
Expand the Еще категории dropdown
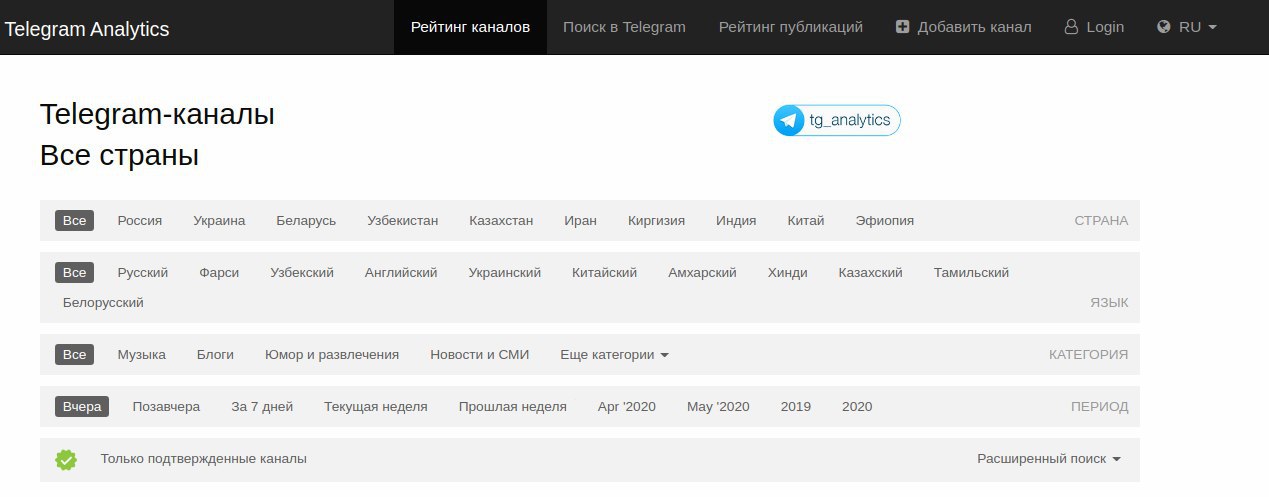coord(614,354)
